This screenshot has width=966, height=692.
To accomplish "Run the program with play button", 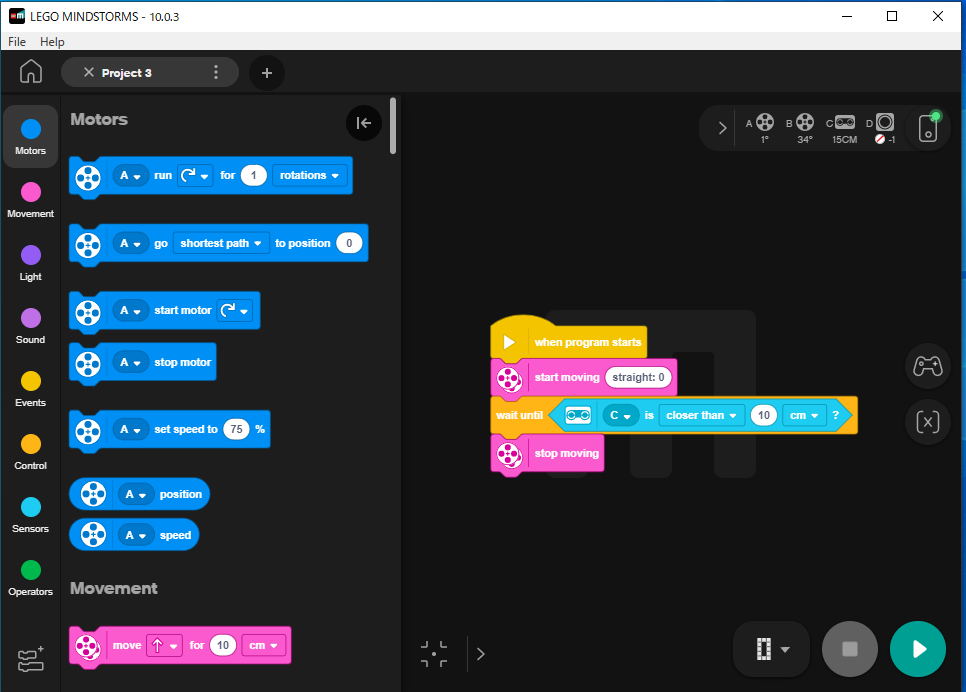I will pyautogui.click(x=918, y=649).
